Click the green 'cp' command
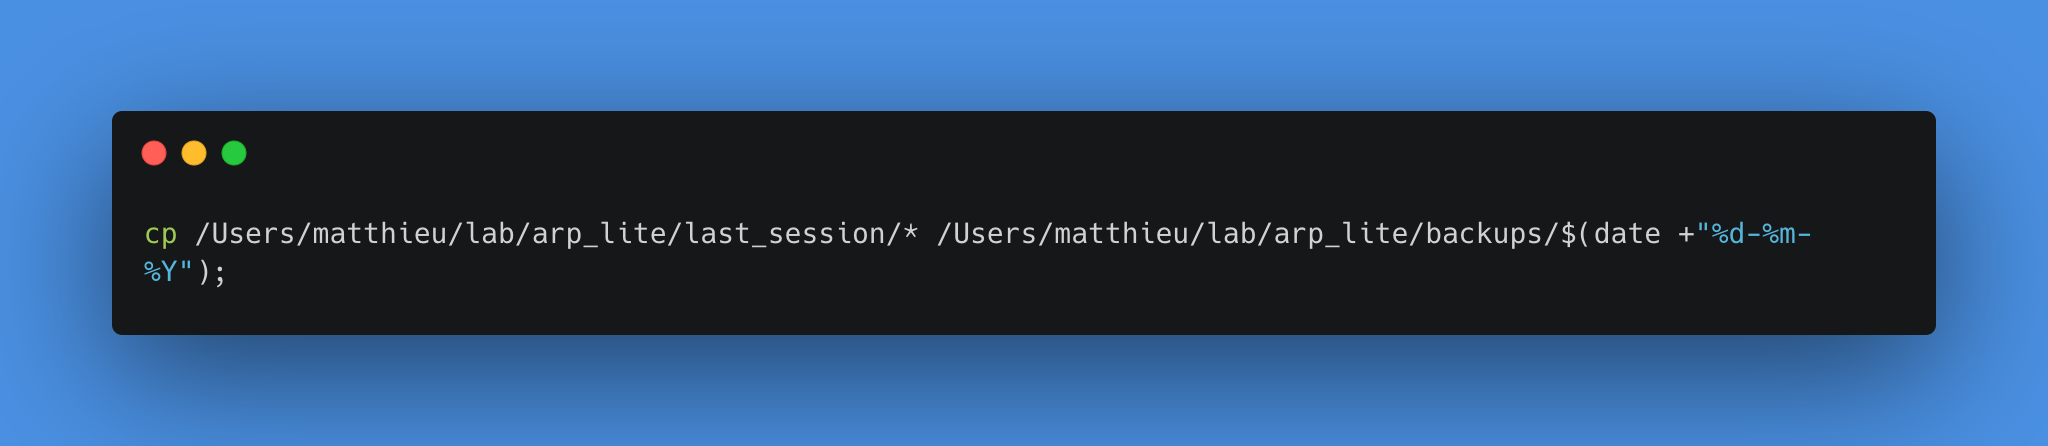 pyautogui.click(x=161, y=235)
